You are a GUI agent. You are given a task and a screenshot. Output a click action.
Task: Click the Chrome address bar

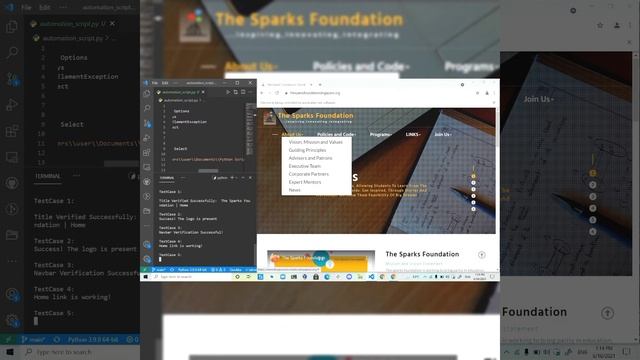click(380, 93)
